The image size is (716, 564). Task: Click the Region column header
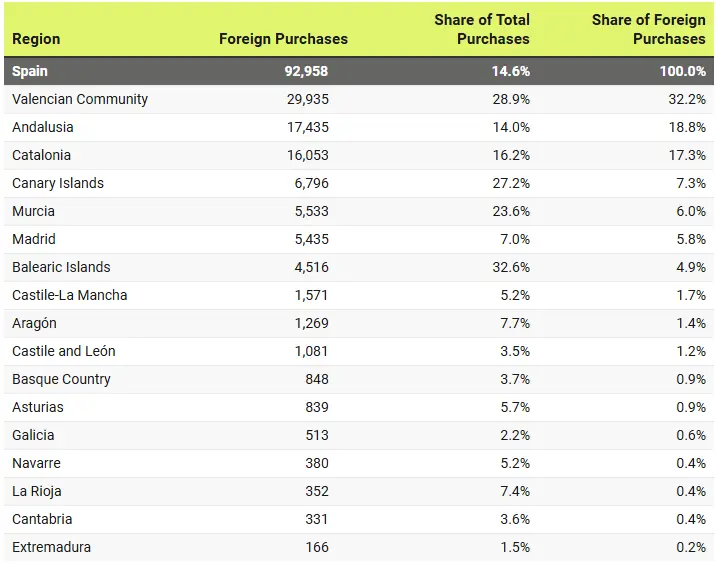36,39
